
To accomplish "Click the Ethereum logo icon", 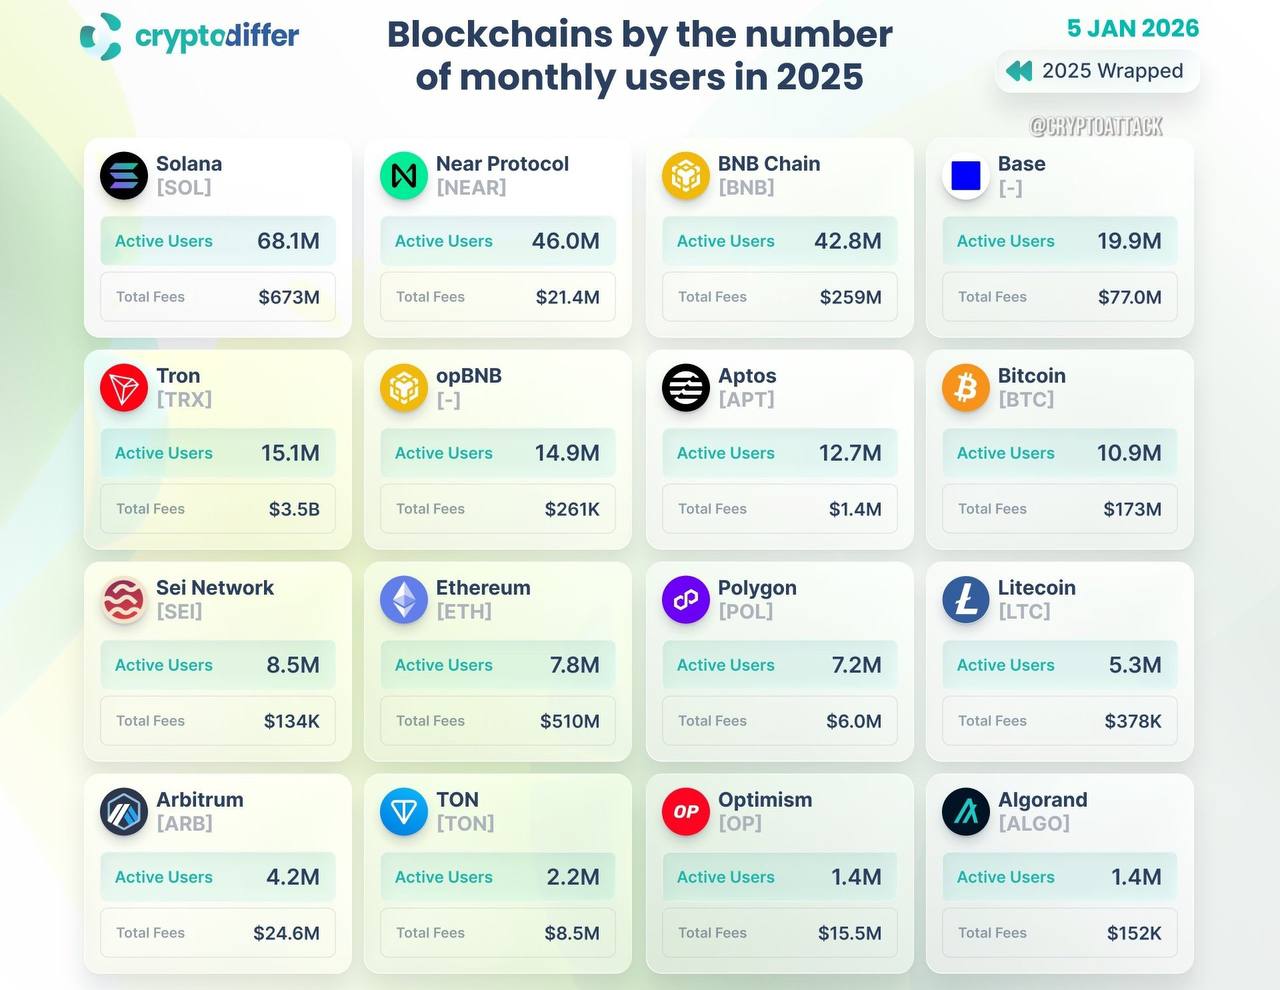I will tap(404, 600).
